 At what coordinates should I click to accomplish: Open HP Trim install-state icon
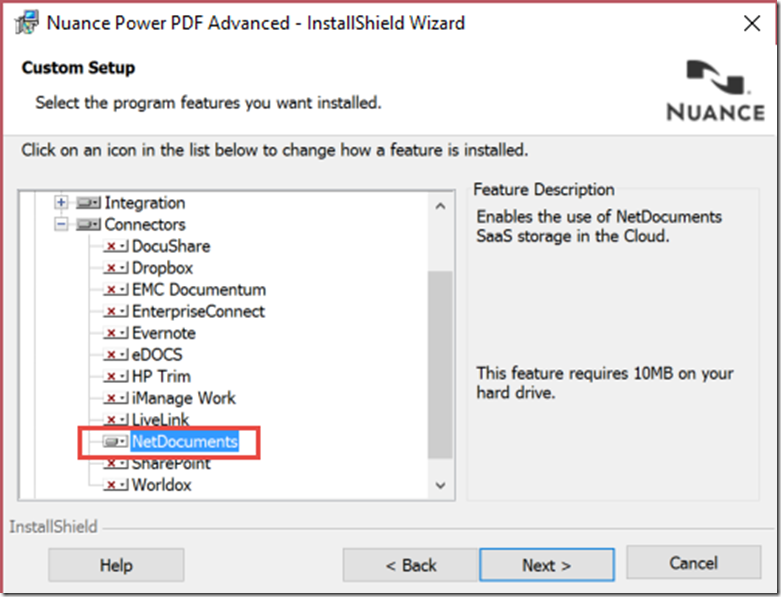pyautogui.click(x=116, y=376)
